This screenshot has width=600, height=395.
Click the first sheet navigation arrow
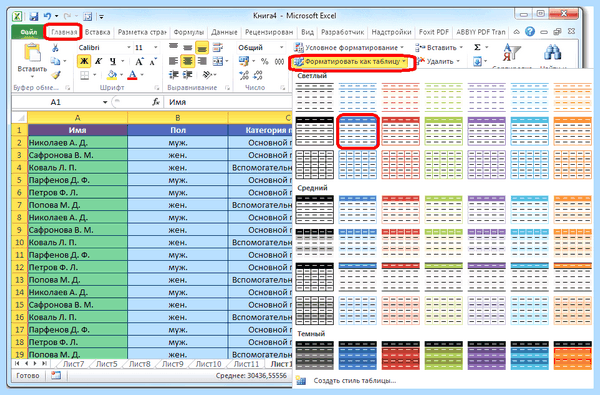[17, 363]
